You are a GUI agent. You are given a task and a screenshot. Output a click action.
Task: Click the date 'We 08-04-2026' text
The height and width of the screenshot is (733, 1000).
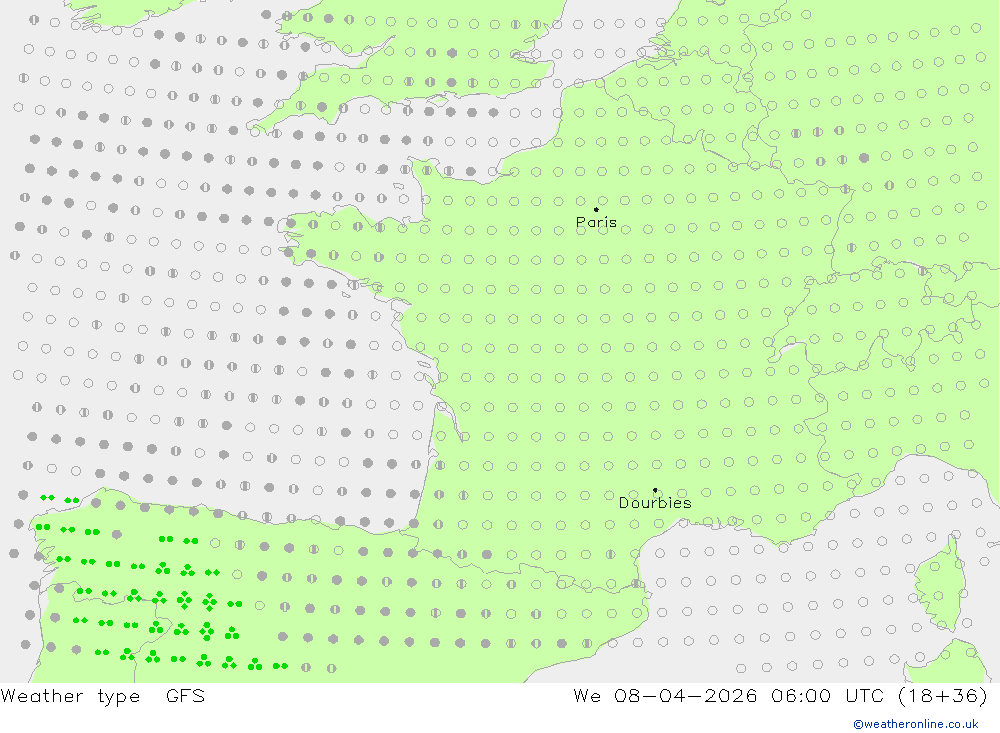pos(665,695)
